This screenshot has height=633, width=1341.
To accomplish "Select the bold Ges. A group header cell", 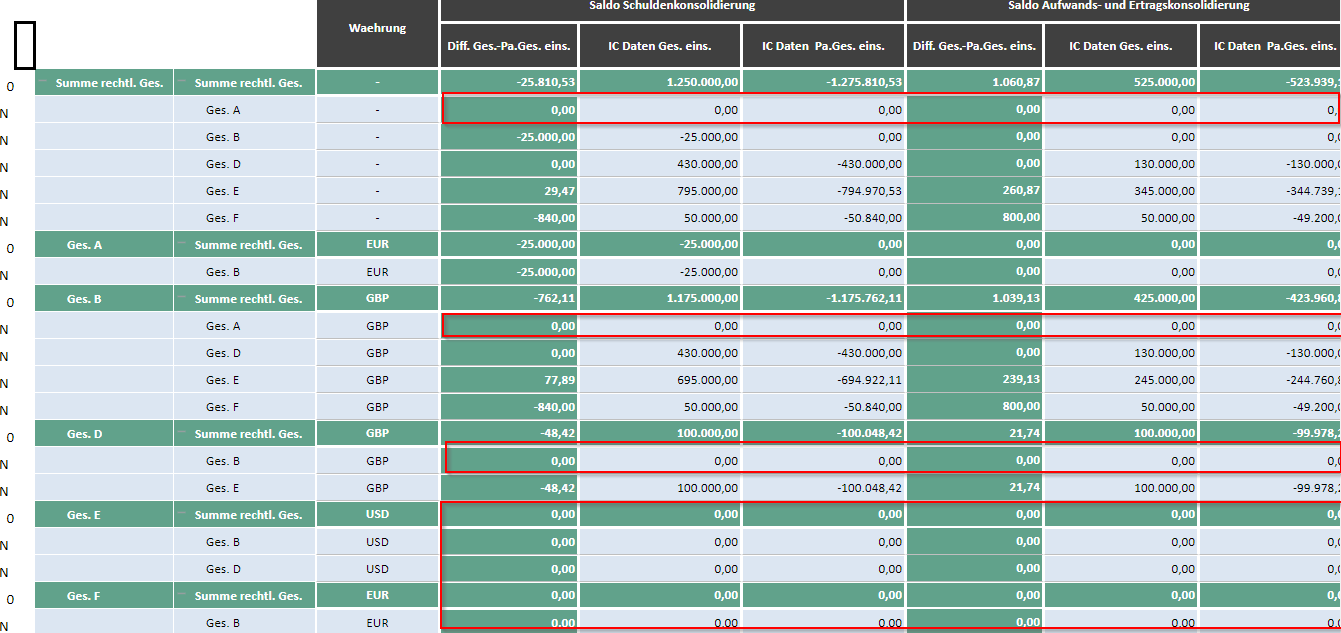I will [x=104, y=244].
